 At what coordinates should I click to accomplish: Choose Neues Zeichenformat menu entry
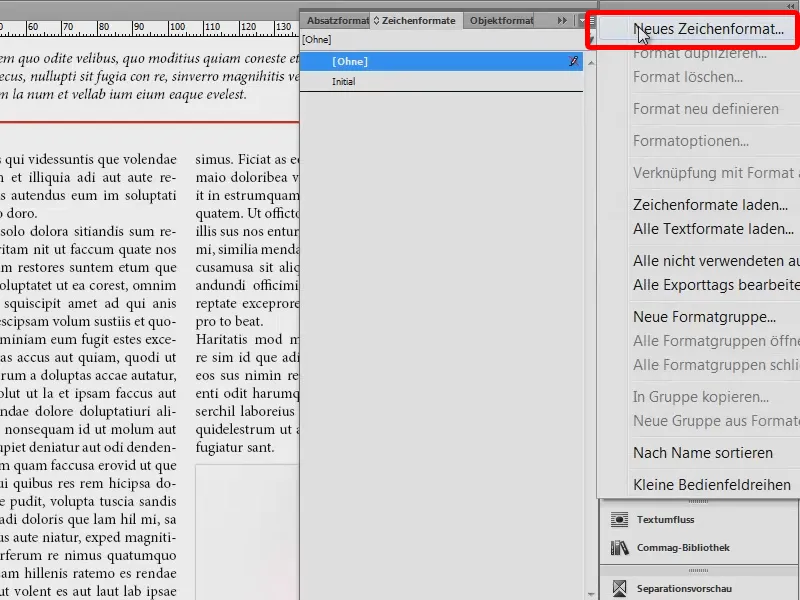708,29
